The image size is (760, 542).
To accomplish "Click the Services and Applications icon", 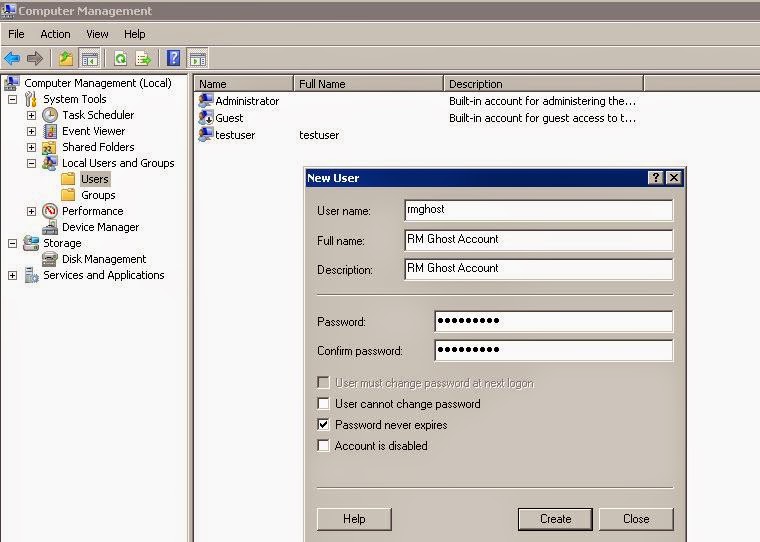I will click(32, 275).
